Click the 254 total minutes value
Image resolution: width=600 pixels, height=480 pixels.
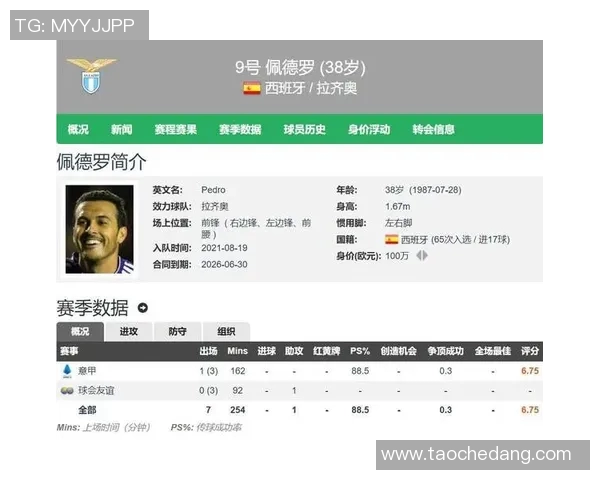pyautogui.click(x=238, y=410)
